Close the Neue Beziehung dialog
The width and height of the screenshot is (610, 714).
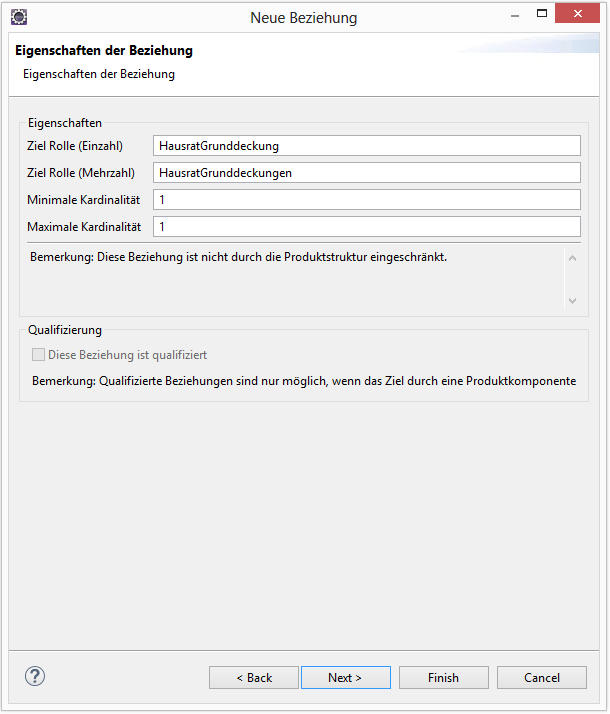[581, 15]
